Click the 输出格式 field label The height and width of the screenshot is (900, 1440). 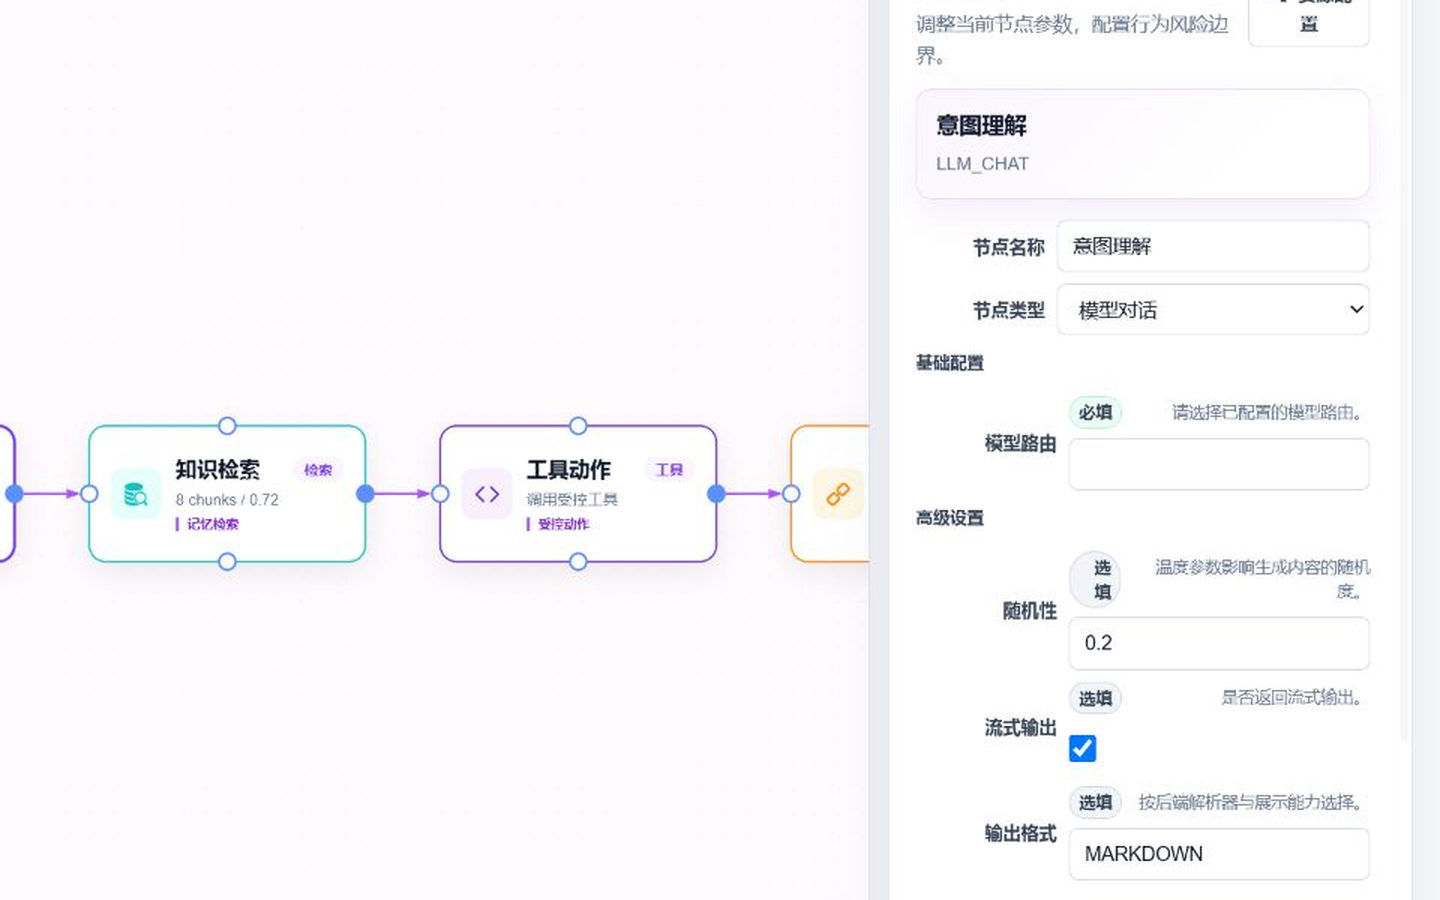click(x=1020, y=833)
